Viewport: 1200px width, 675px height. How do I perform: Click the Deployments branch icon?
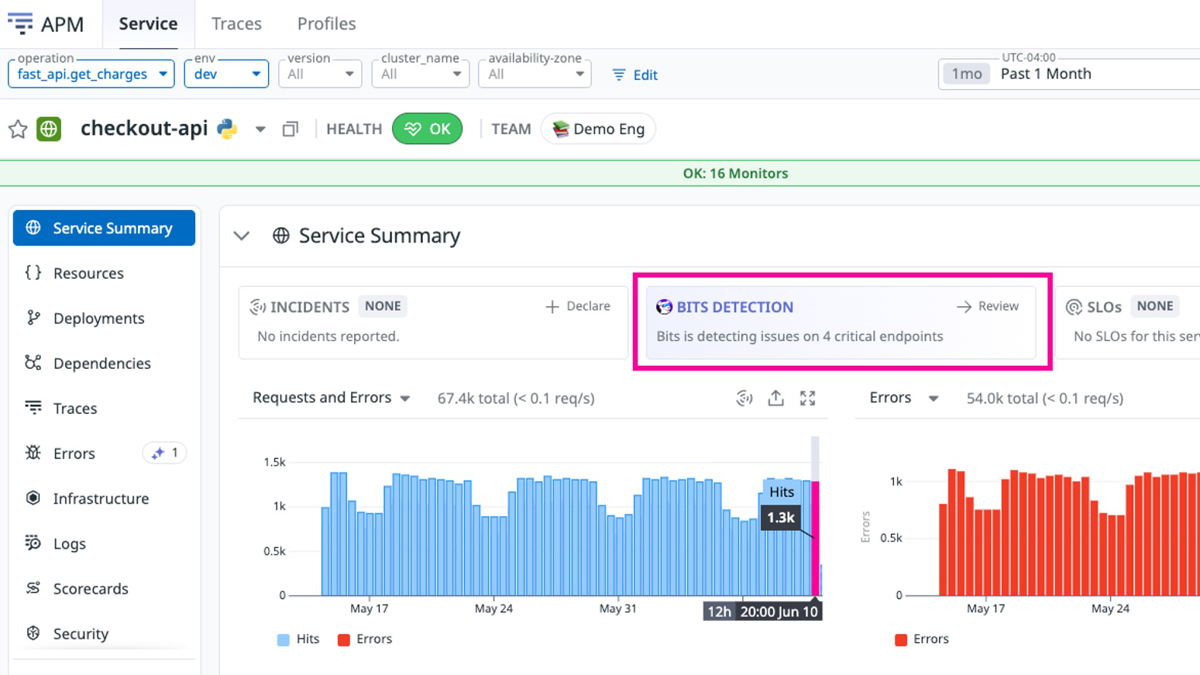tap(33, 318)
